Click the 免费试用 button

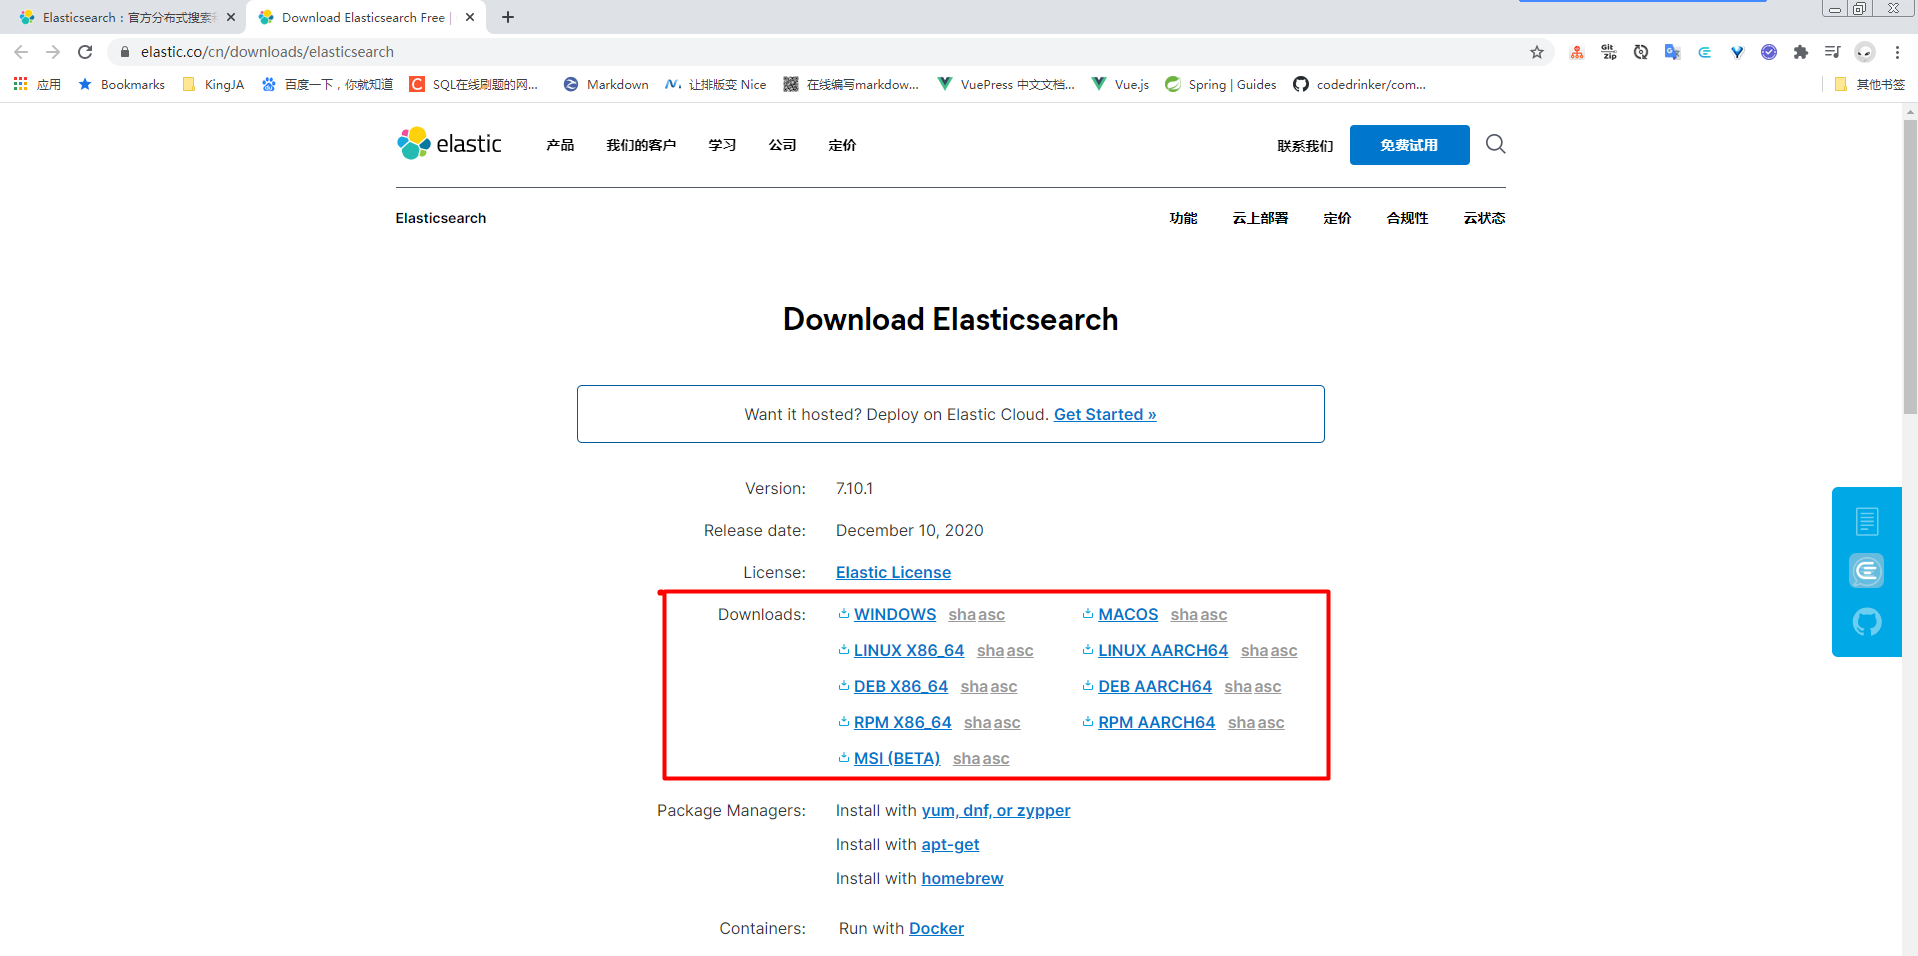(x=1409, y=145)
